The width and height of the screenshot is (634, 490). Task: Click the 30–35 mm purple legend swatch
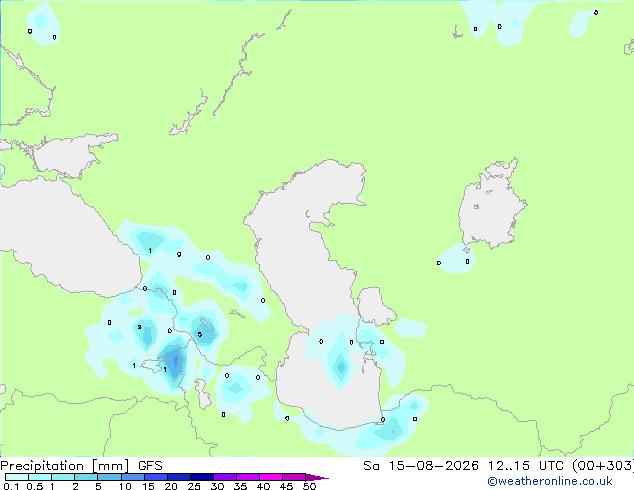click(225, 477)
